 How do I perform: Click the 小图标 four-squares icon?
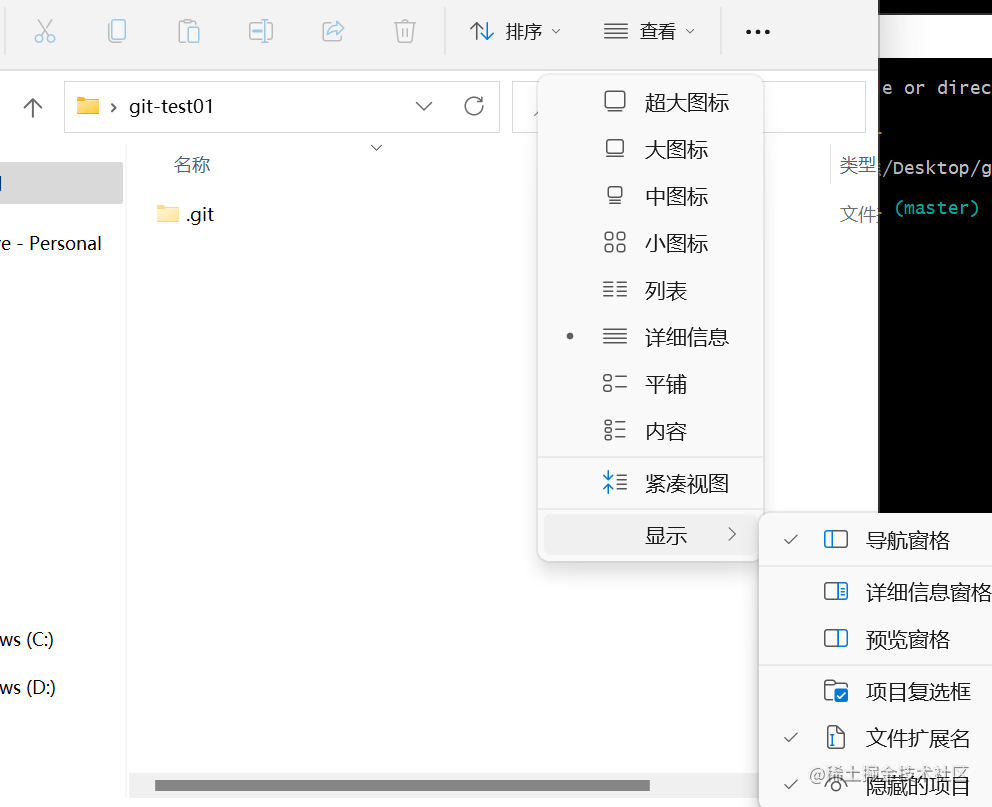tap(615, 242)
